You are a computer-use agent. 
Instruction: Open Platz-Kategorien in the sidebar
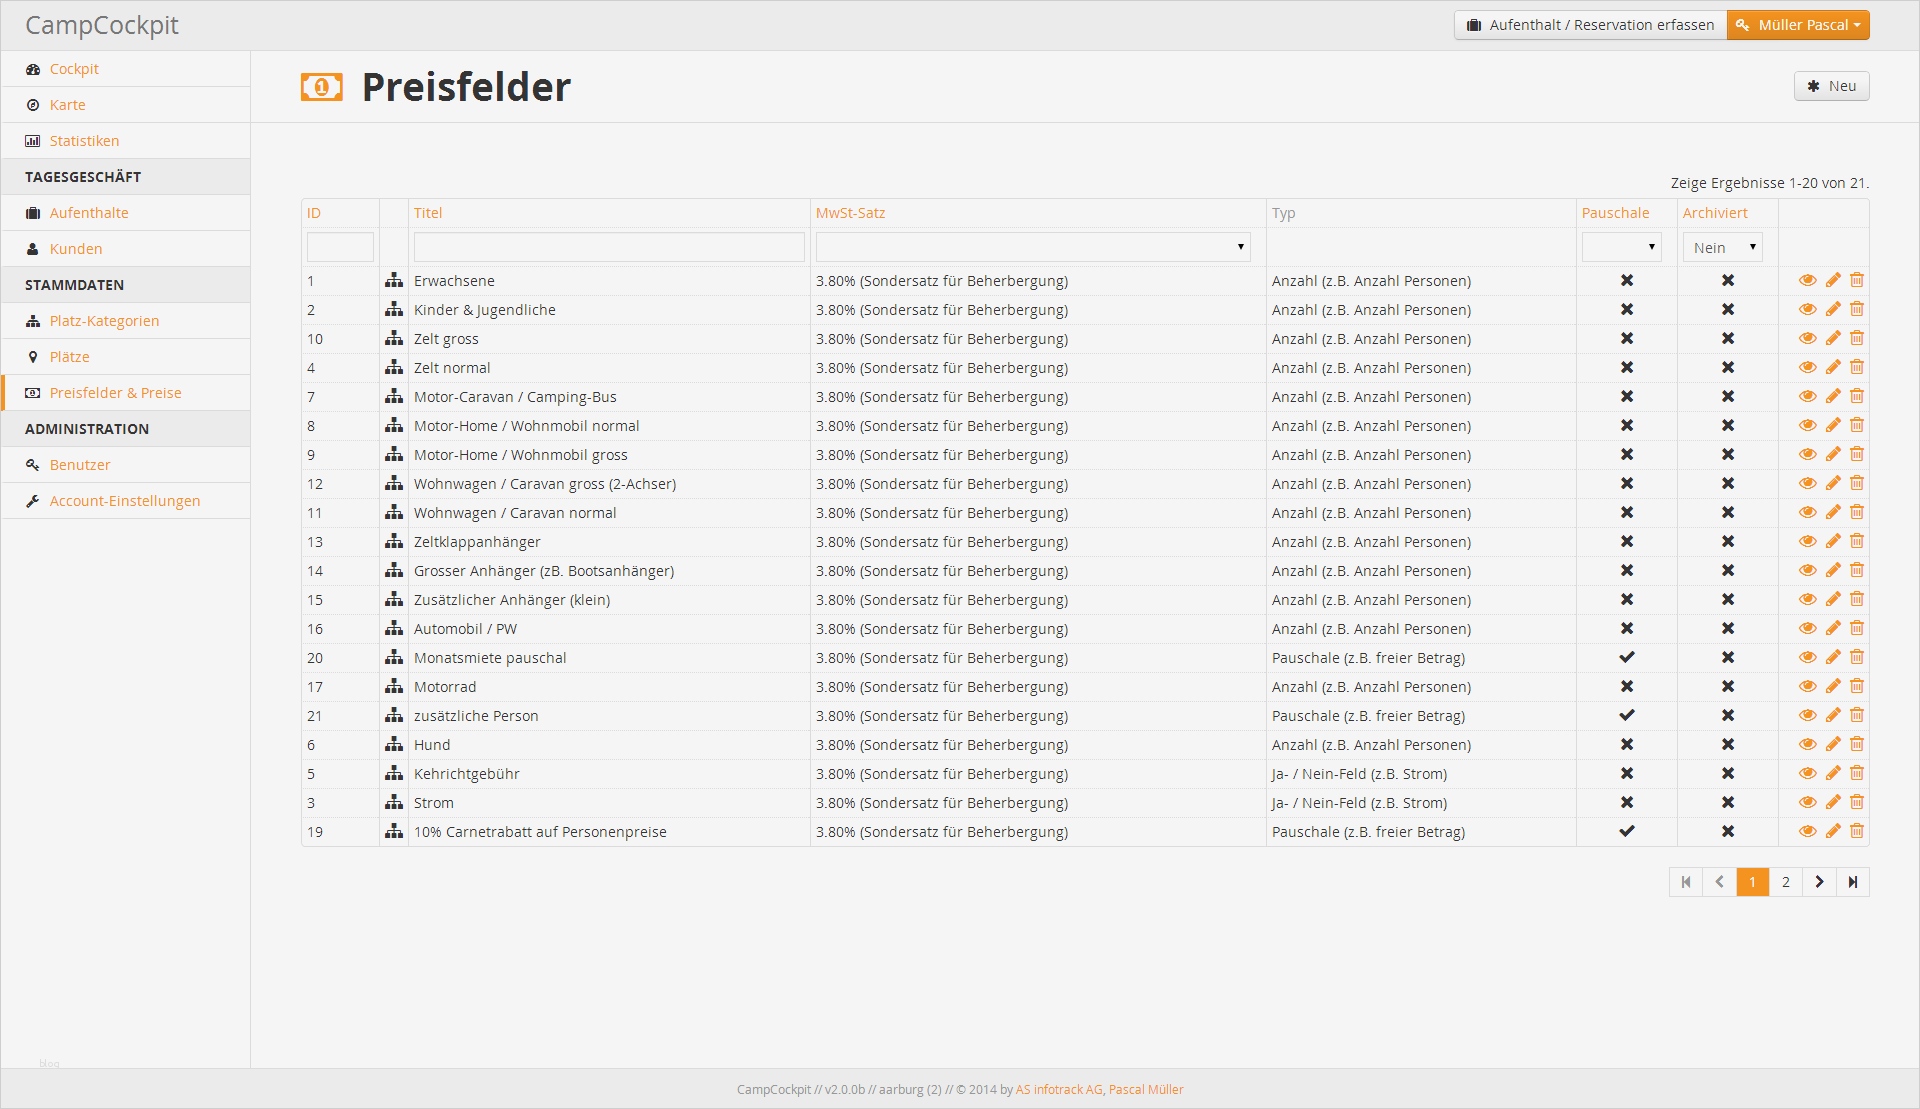click(x=104, y=321)
